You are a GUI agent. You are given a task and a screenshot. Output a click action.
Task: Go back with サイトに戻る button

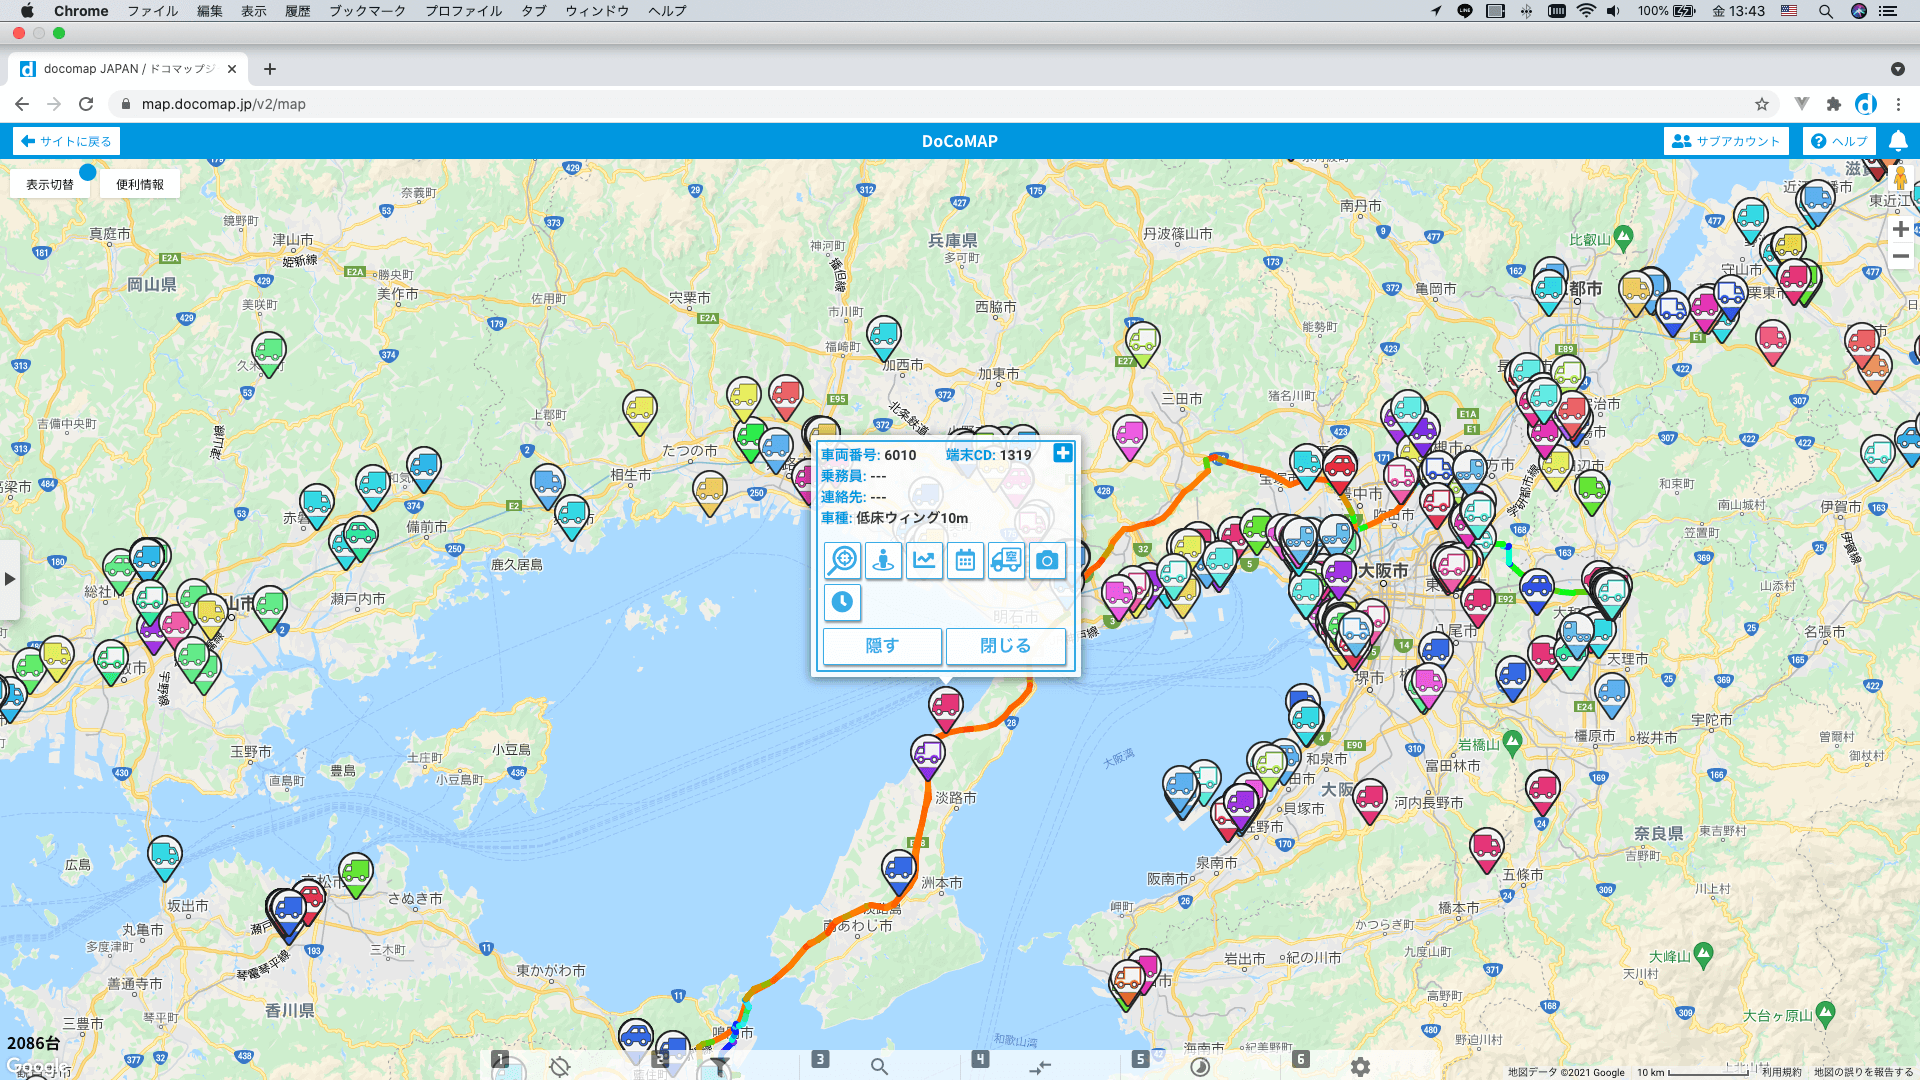pyautogui.click(x=67, y=141)
